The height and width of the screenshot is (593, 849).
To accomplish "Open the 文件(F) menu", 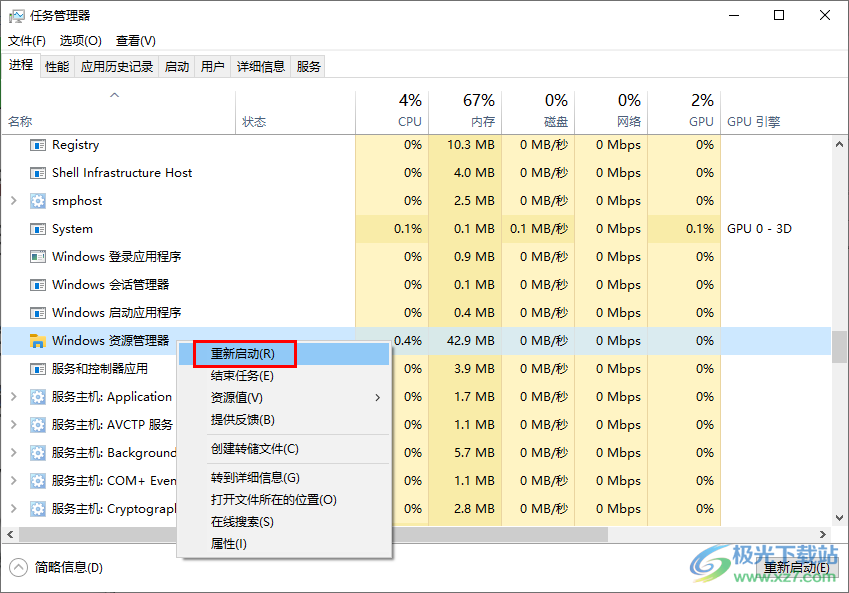I will (27, 41).
